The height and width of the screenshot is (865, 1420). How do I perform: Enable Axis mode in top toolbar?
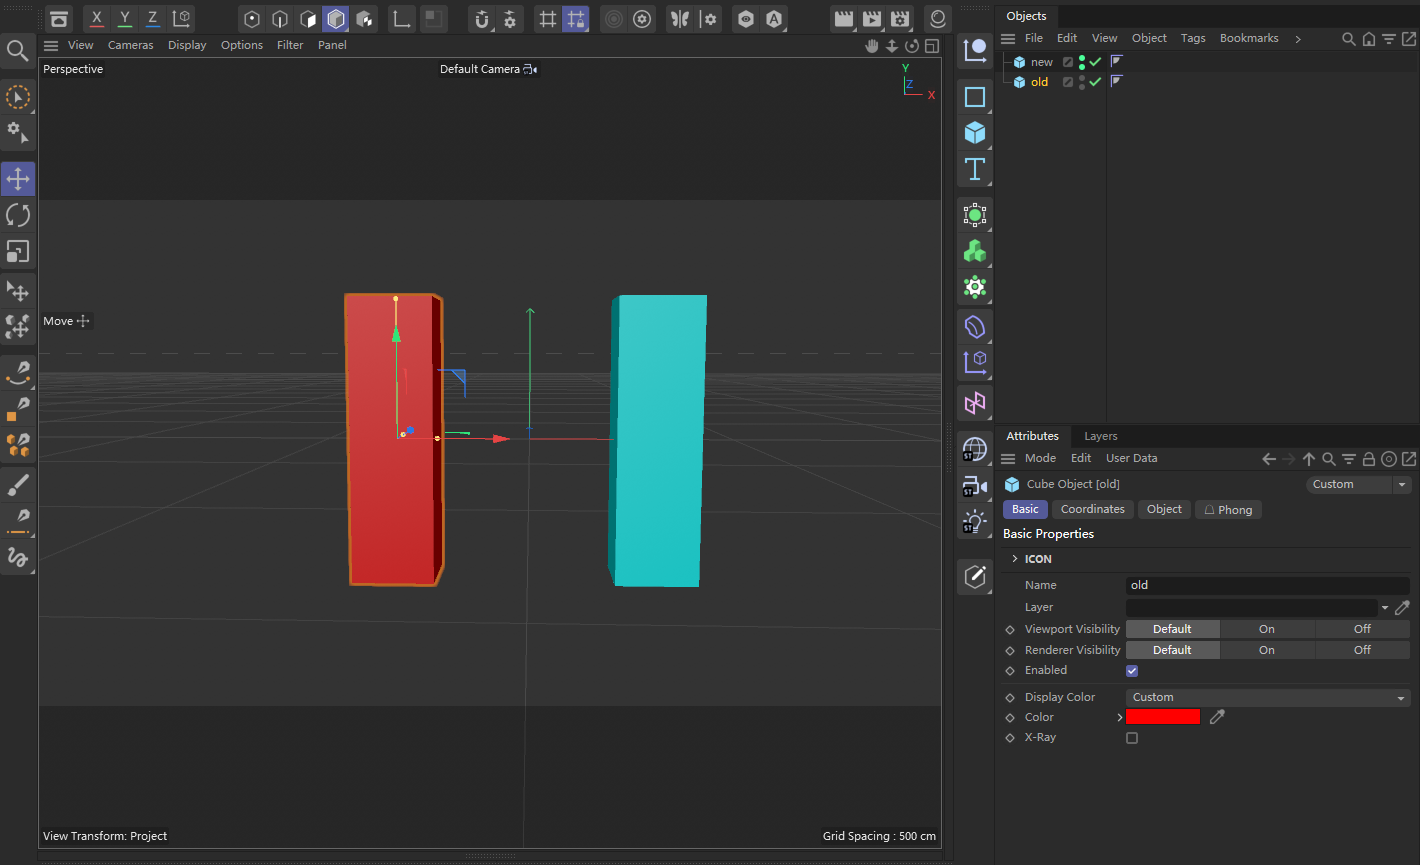(x=402, y=18)
